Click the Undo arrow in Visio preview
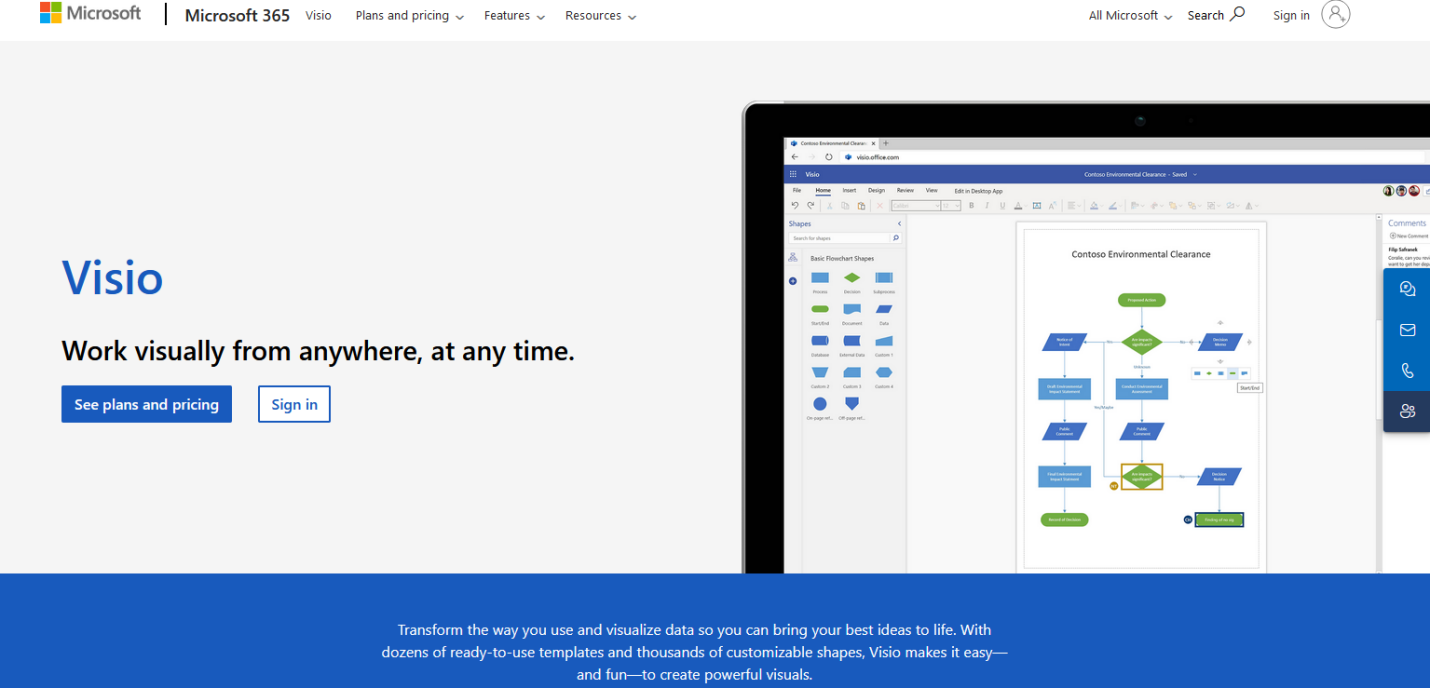The height and width of the screenshot is (688, 1430). tap(795, 205)
